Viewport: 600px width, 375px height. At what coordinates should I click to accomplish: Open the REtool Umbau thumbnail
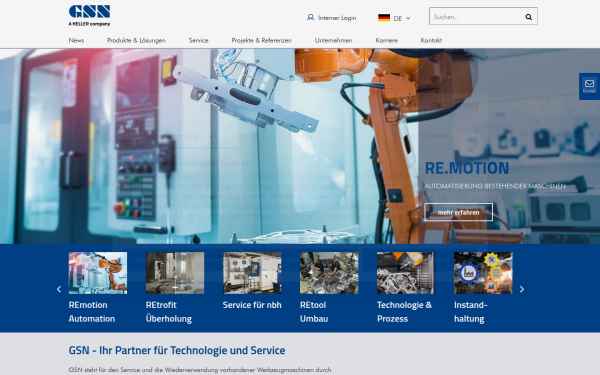pos(329,273)
